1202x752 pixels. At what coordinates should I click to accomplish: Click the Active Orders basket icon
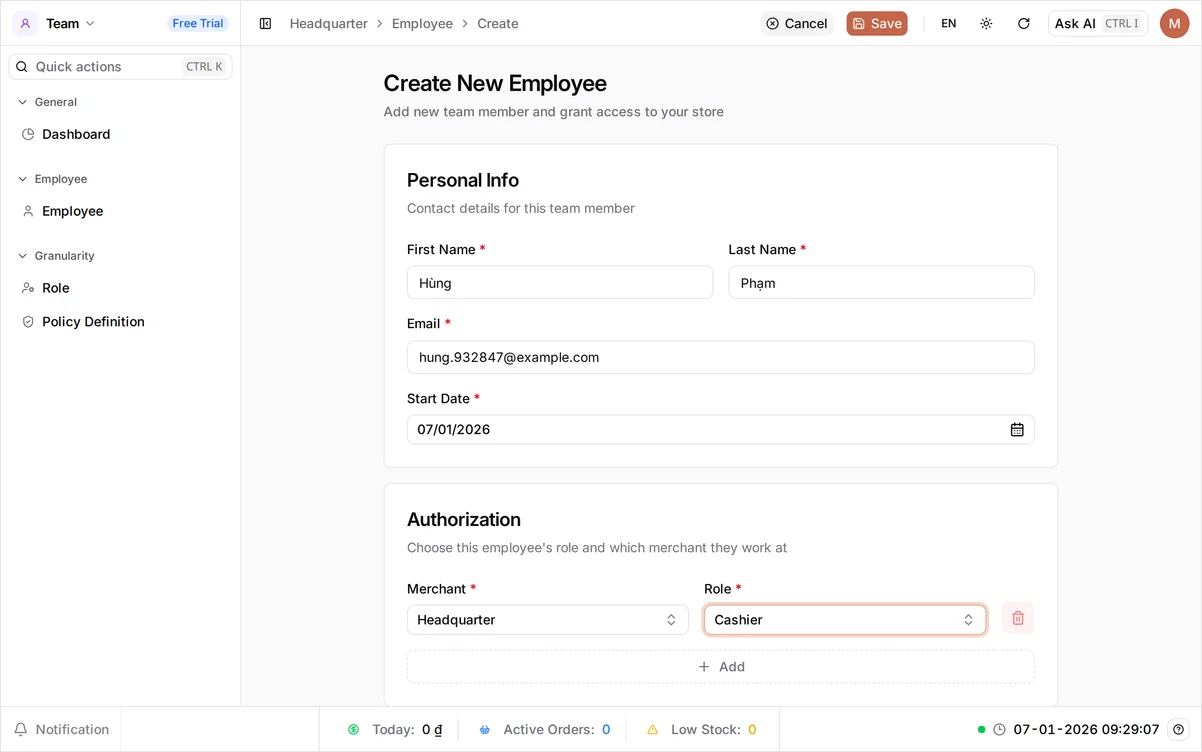pyautogui.click(x=485, y=730)
